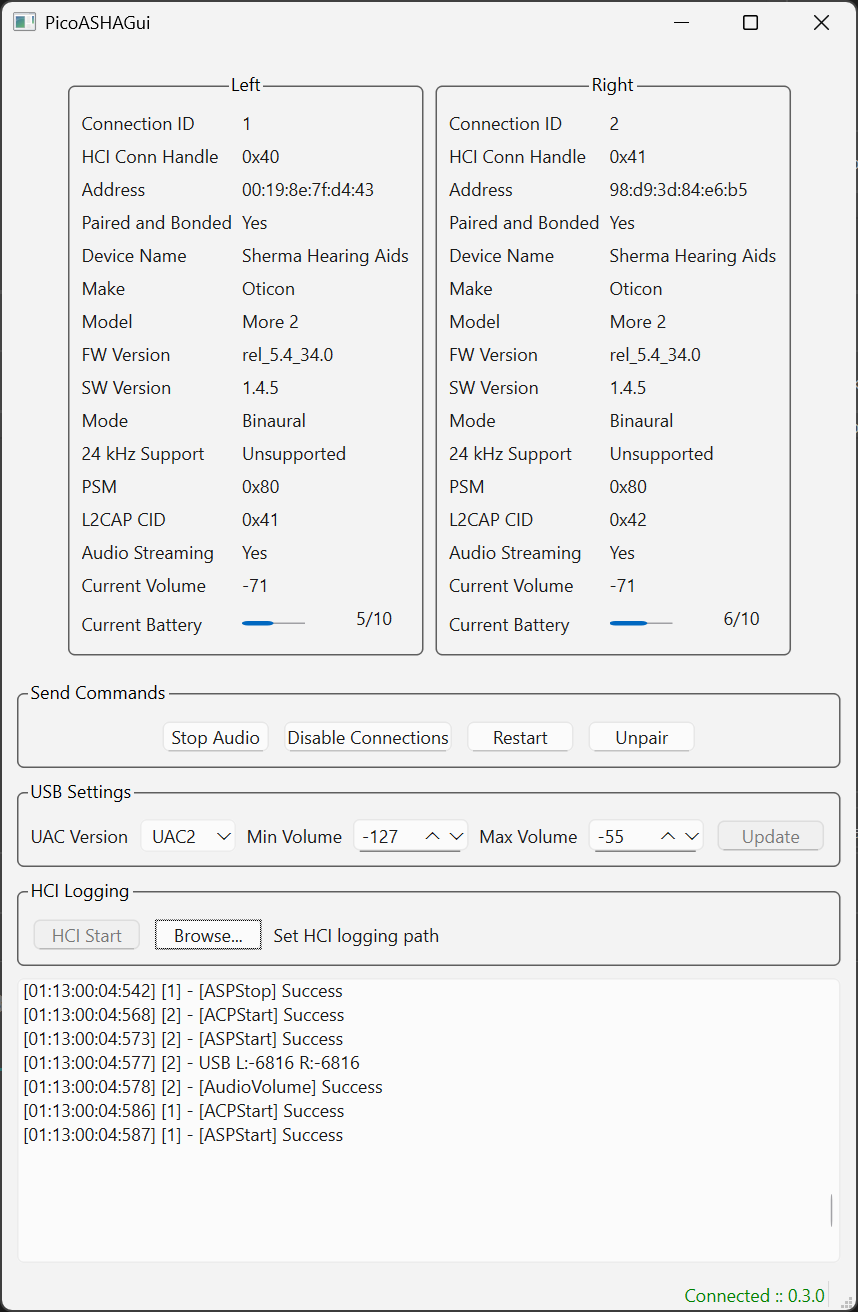Click the right hearing aid battery slider
858x1312 pixels.
click(x=640, y=622)
